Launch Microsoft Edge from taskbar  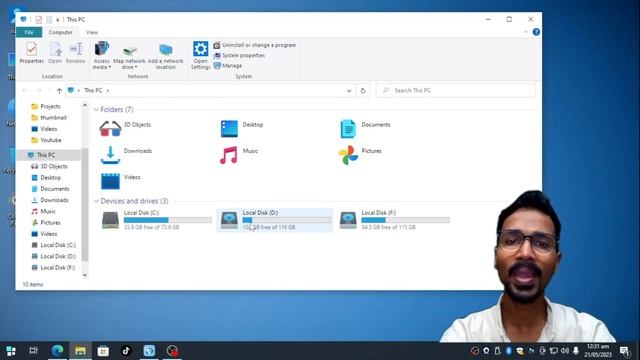pos(57,351)
